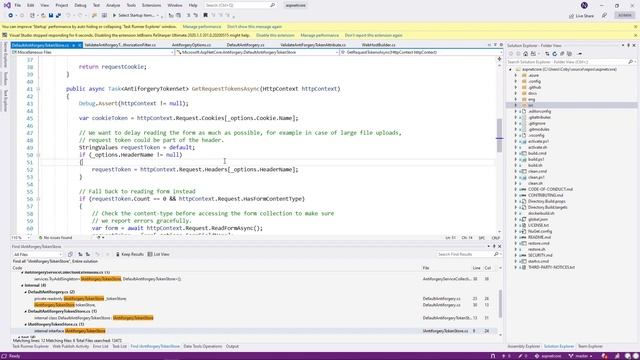Image resolution: width=640 pixels, height=360 pixels.
Task: Switch to Team Explorer tab
Action: (x=590, y=347)
